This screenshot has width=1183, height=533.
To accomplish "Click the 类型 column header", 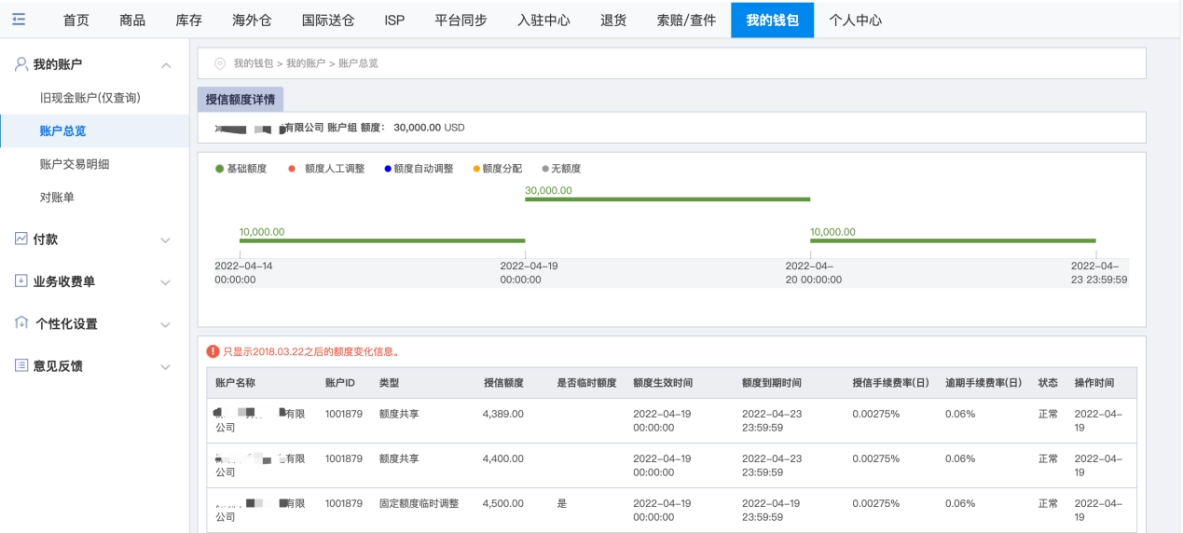I will pyautogui.click(x=389, y=383).
